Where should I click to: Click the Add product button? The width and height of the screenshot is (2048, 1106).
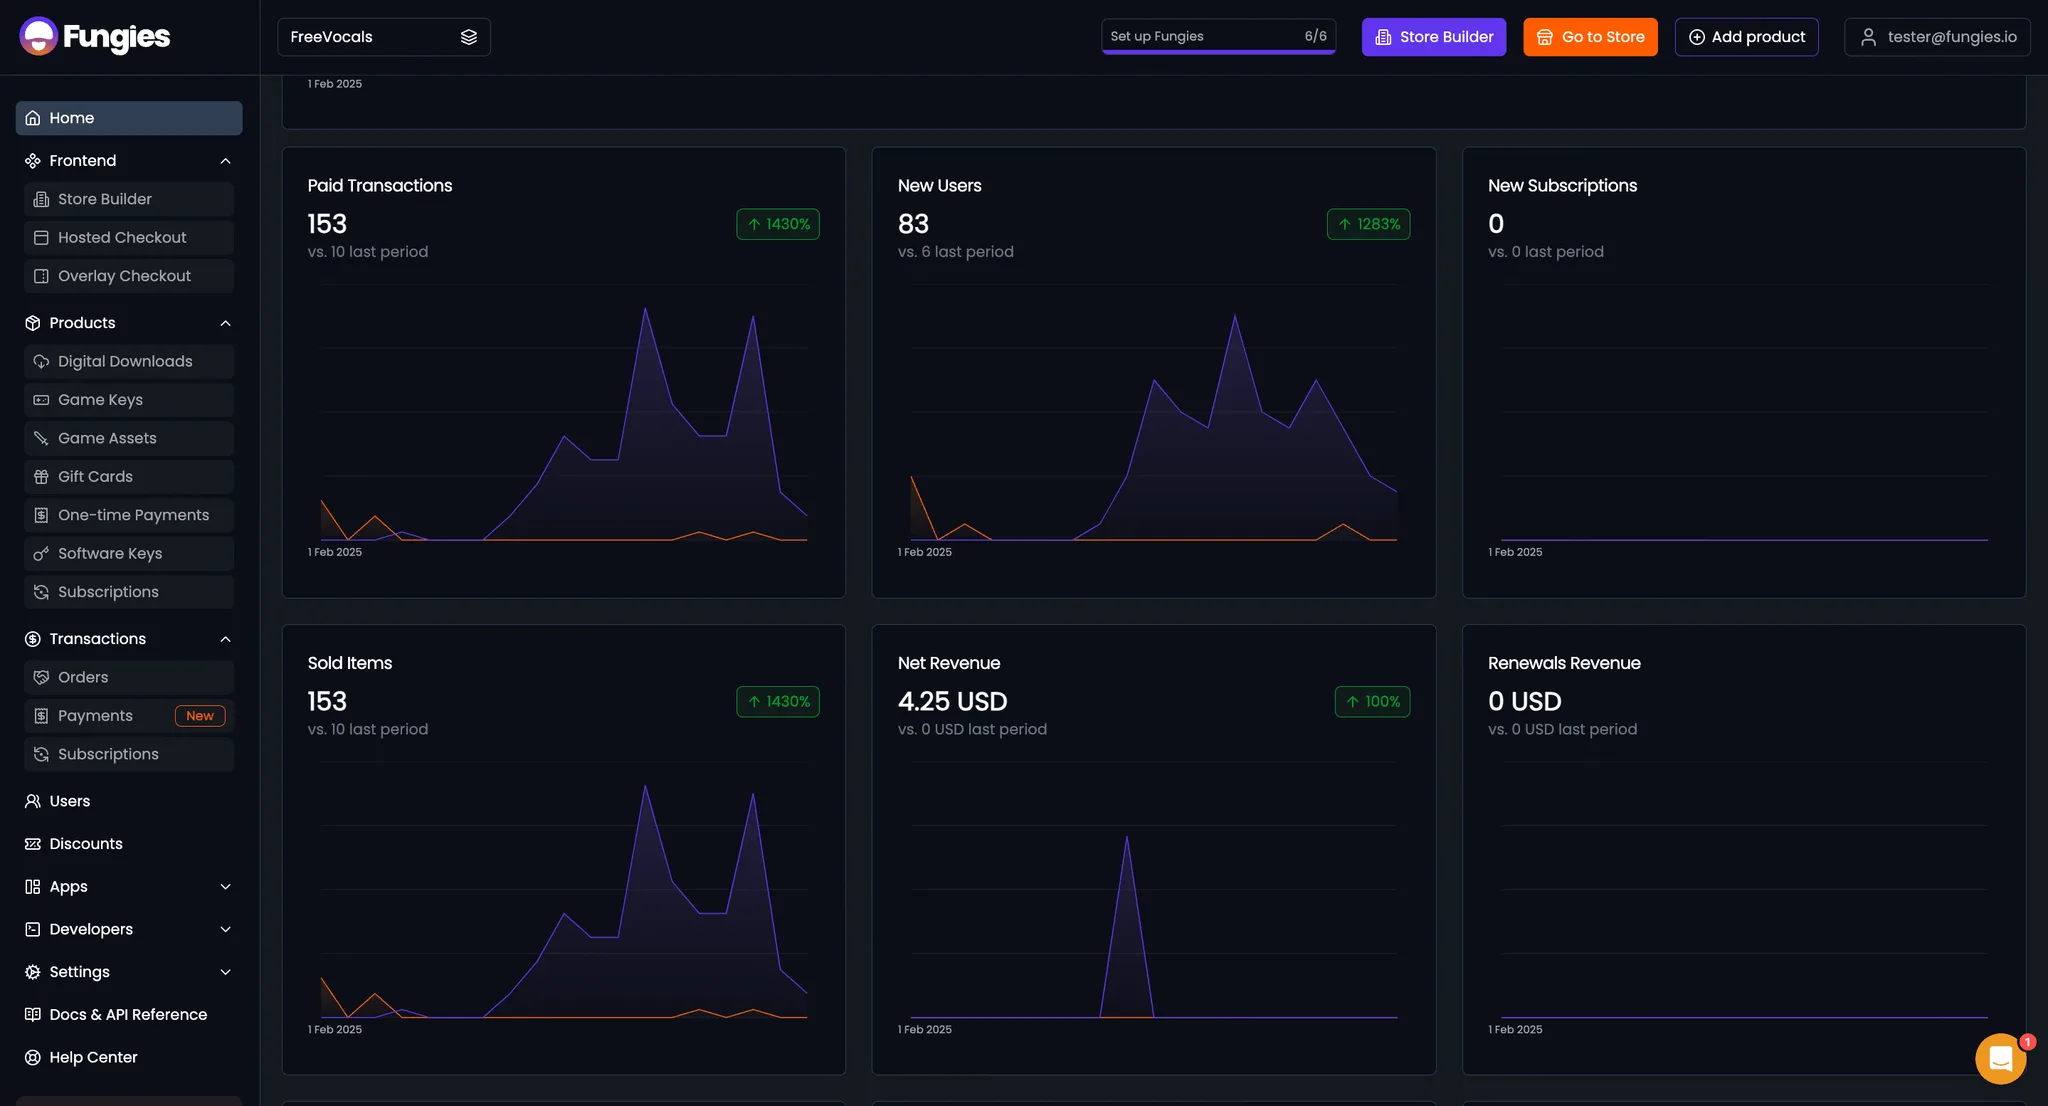pos(1746,37)
